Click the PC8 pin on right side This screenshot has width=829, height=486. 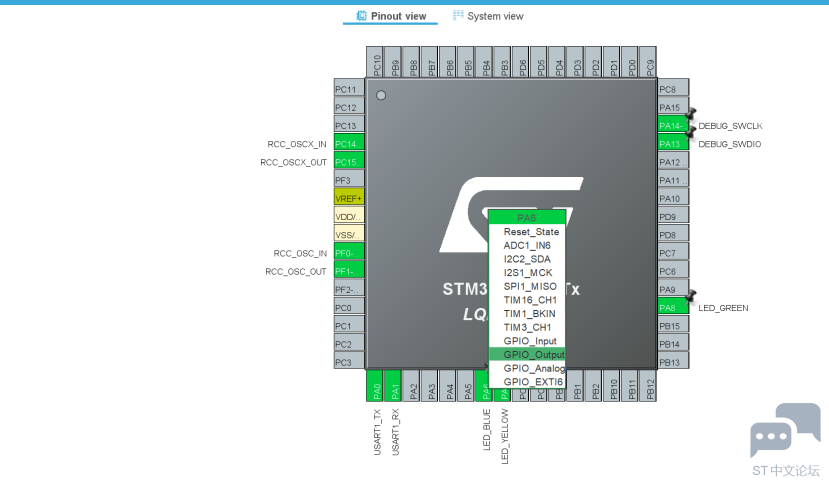(674, 89)
